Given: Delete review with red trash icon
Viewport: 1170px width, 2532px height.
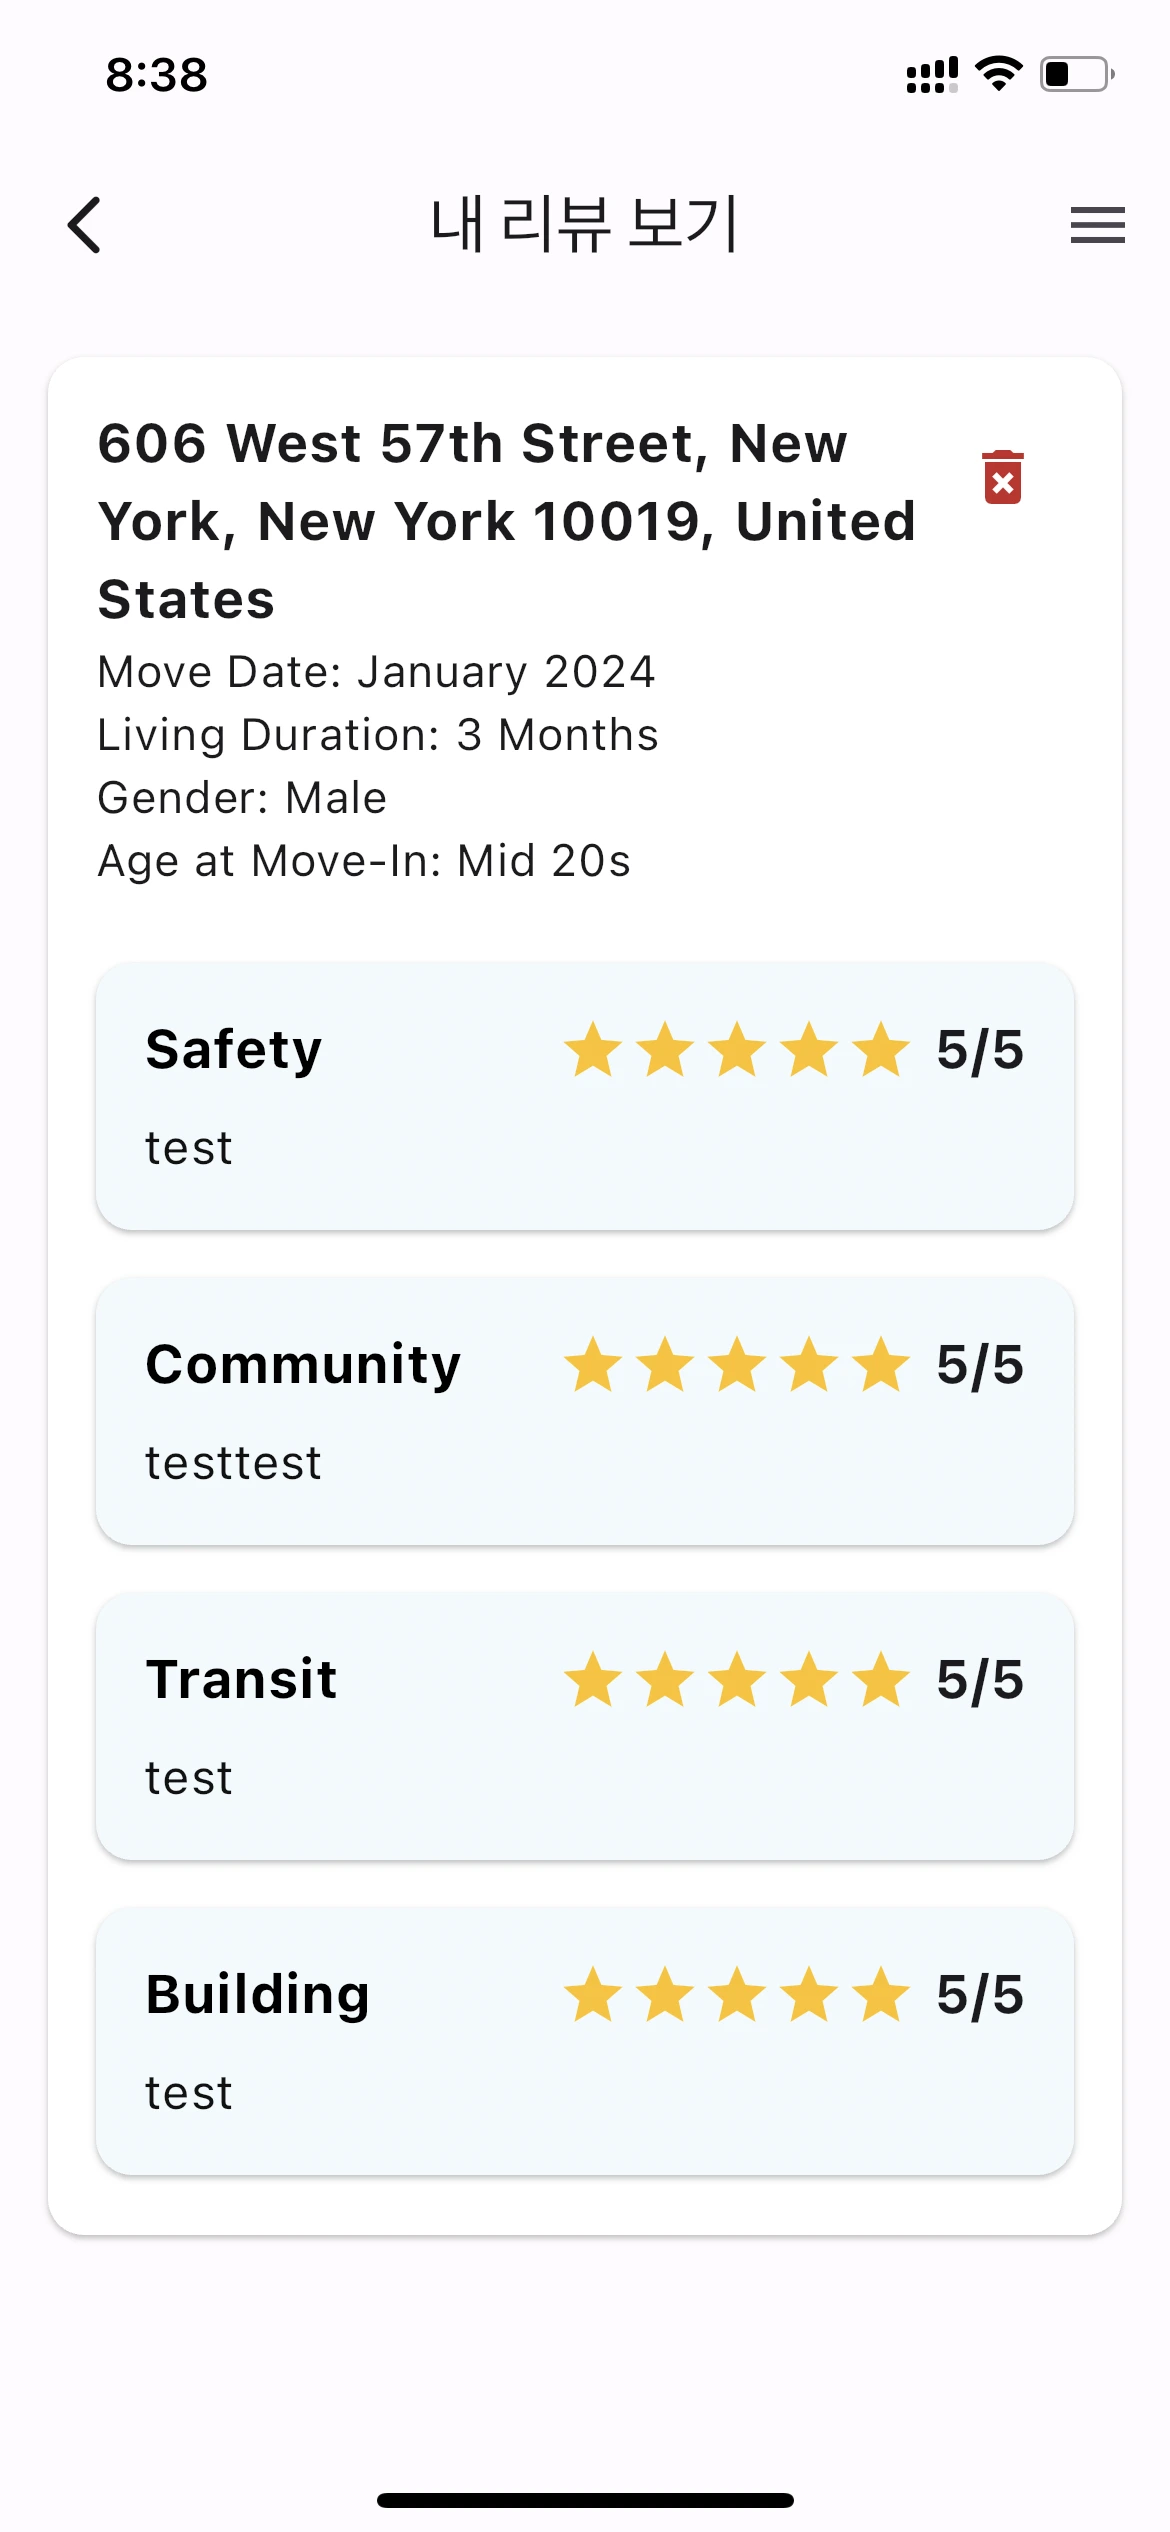Looking at the screenshot, I should click(1002, 478).
